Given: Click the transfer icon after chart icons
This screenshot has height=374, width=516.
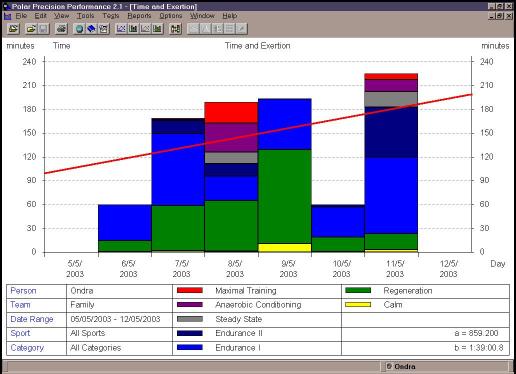Looking at the screenshot, I should tap(175, 29).
